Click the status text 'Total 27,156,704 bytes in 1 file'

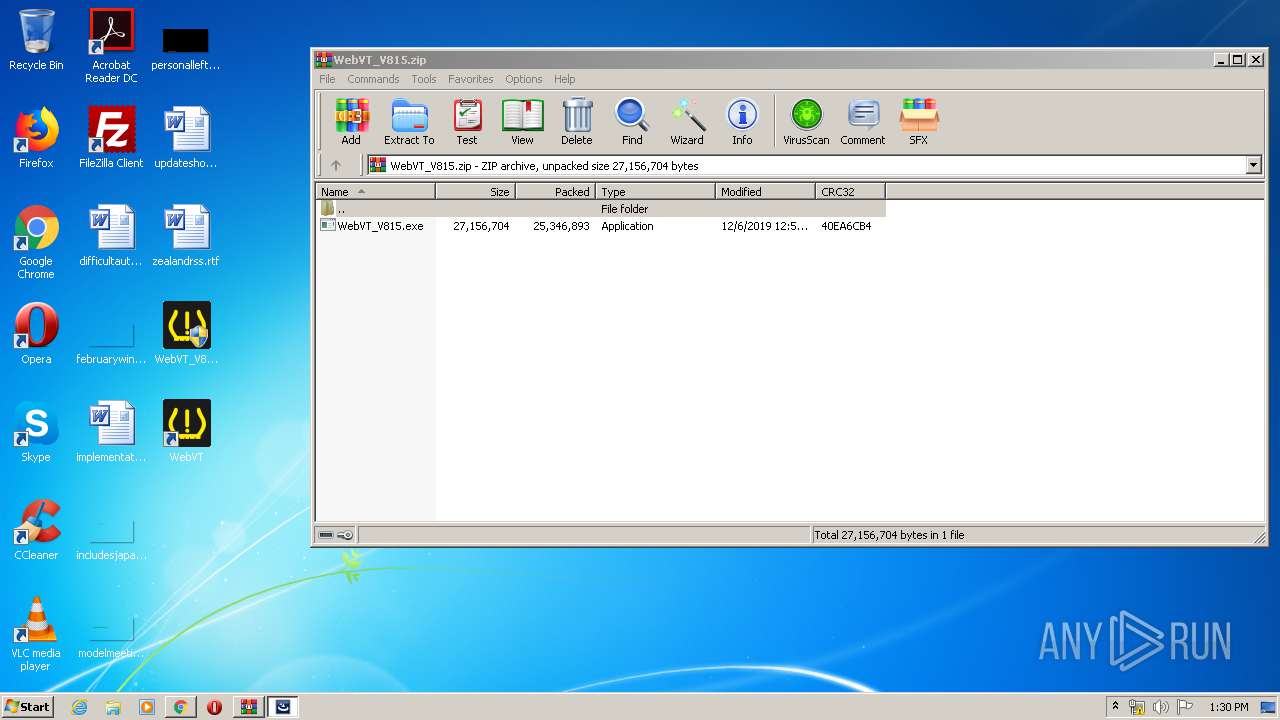889,535
